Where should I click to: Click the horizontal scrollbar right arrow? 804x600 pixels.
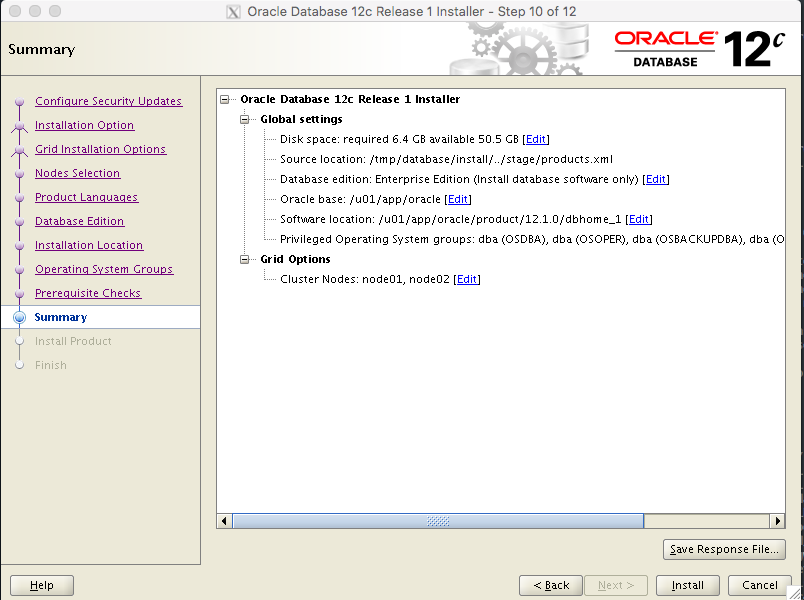point(777,521)
